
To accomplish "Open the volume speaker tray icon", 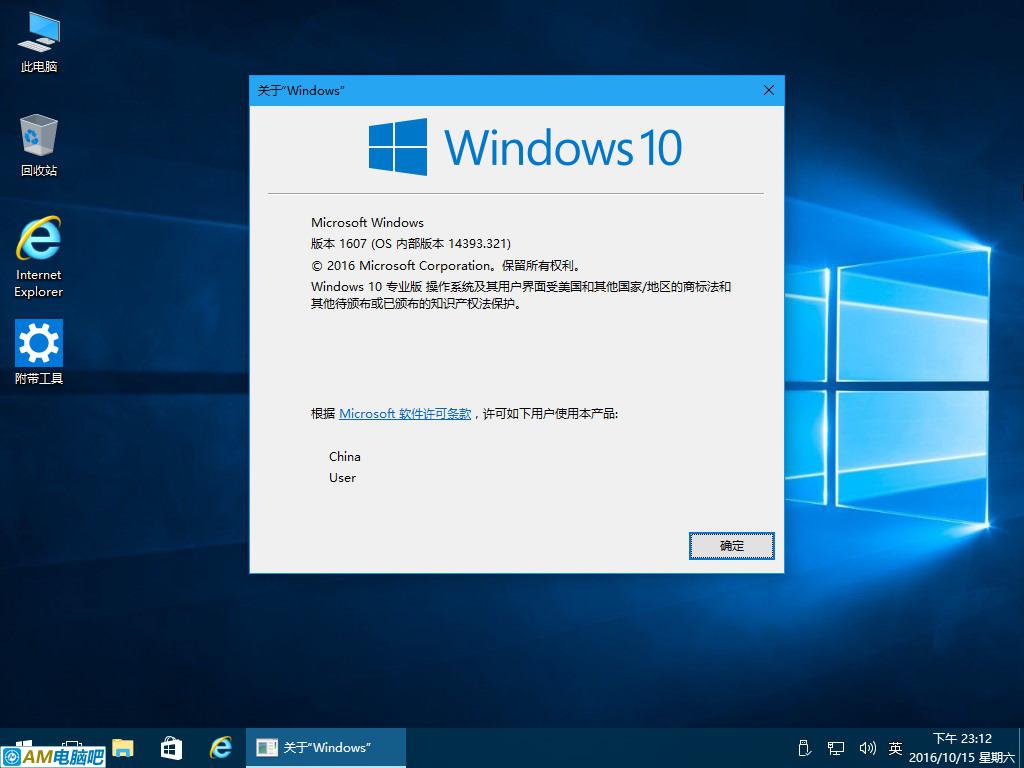I will pyautogui.click(x=867, y=748).
